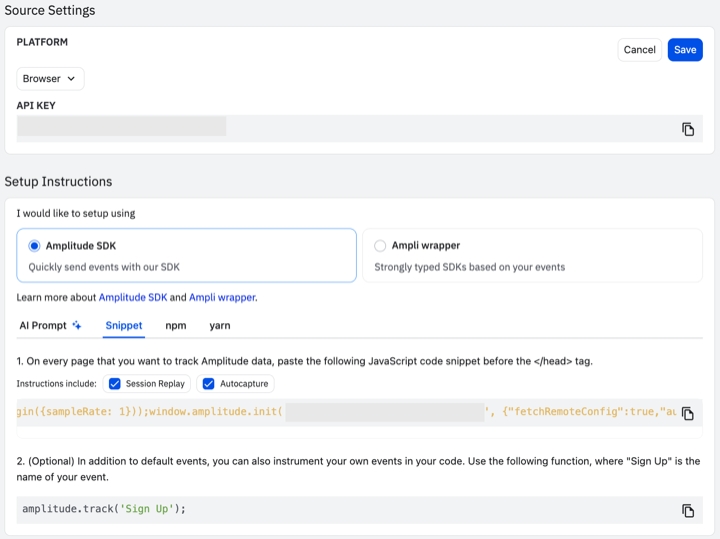Click the 'Instructions include:' label
This screenshot has height=539, width=720.
[x=56, y=384]
